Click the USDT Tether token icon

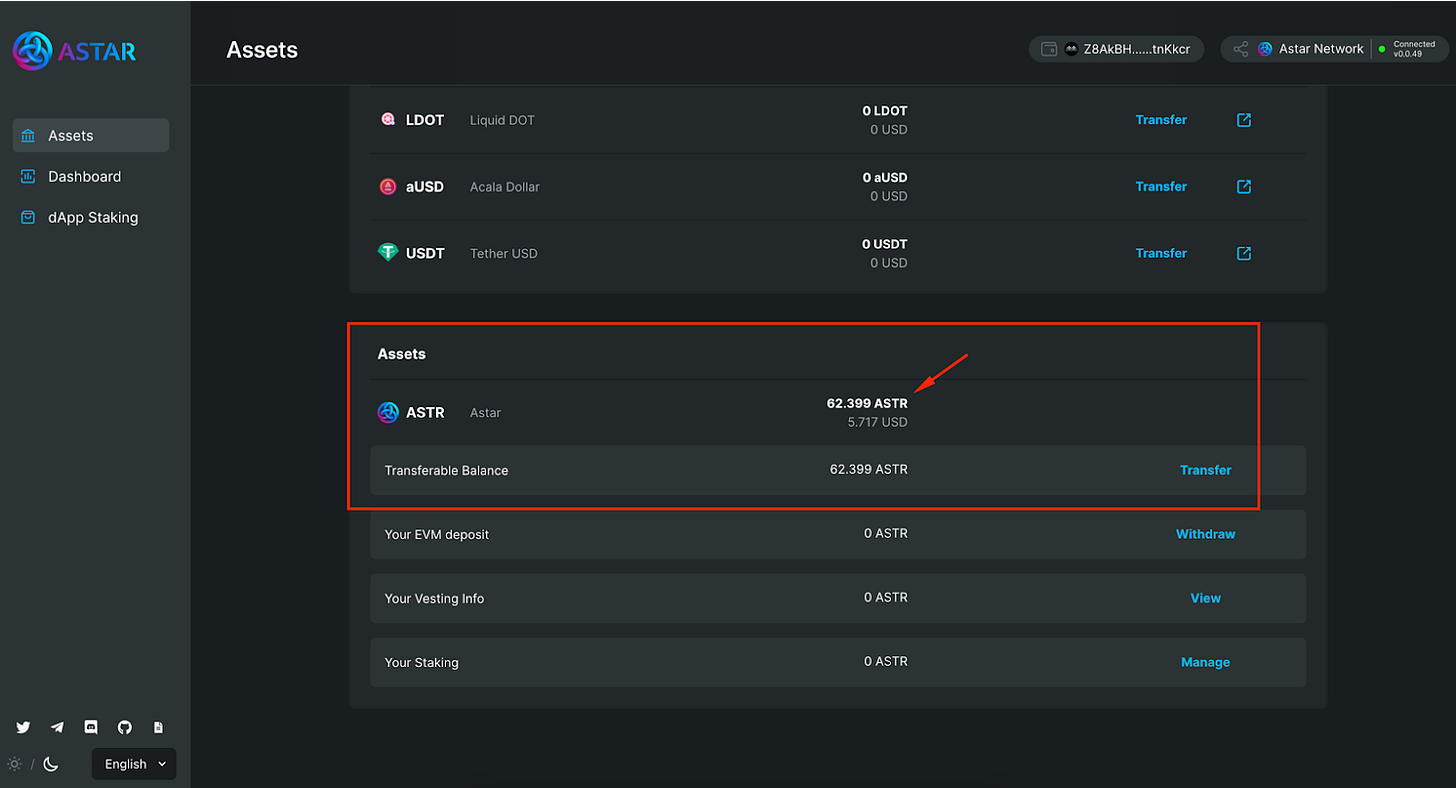point(388,253)
